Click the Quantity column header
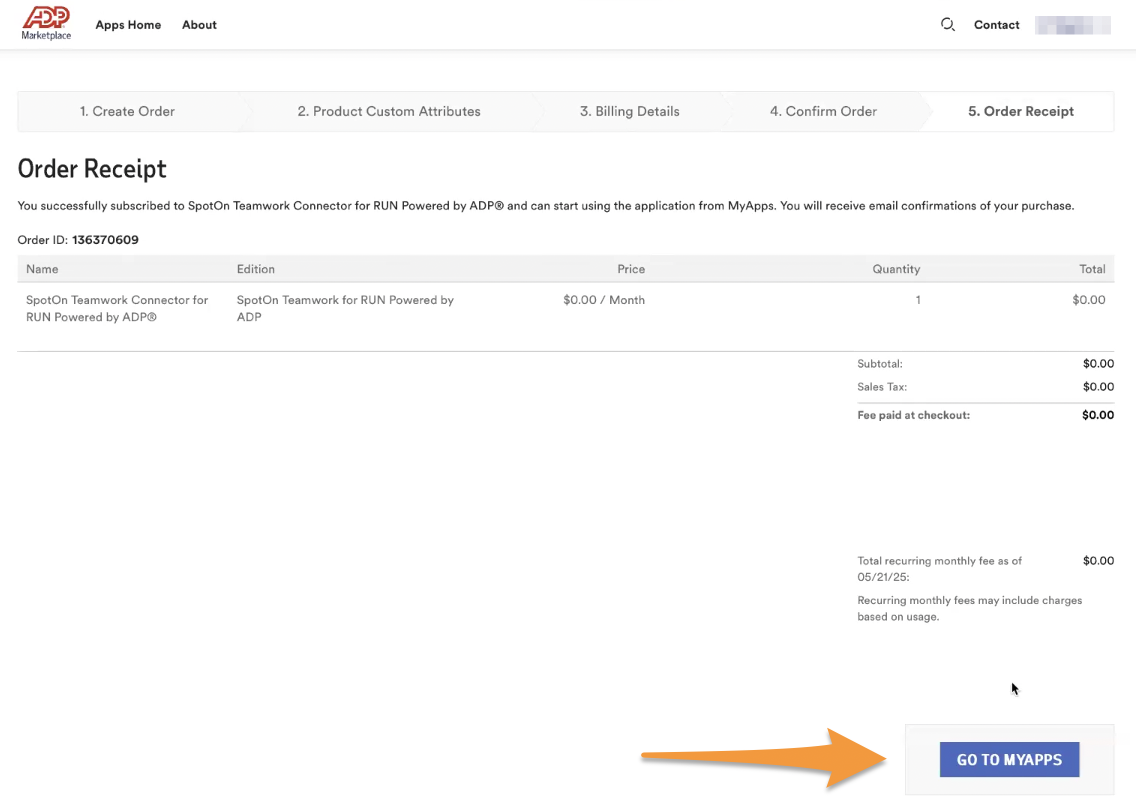The width and height of the screenshot is (1136, 810). coord(896,269)
